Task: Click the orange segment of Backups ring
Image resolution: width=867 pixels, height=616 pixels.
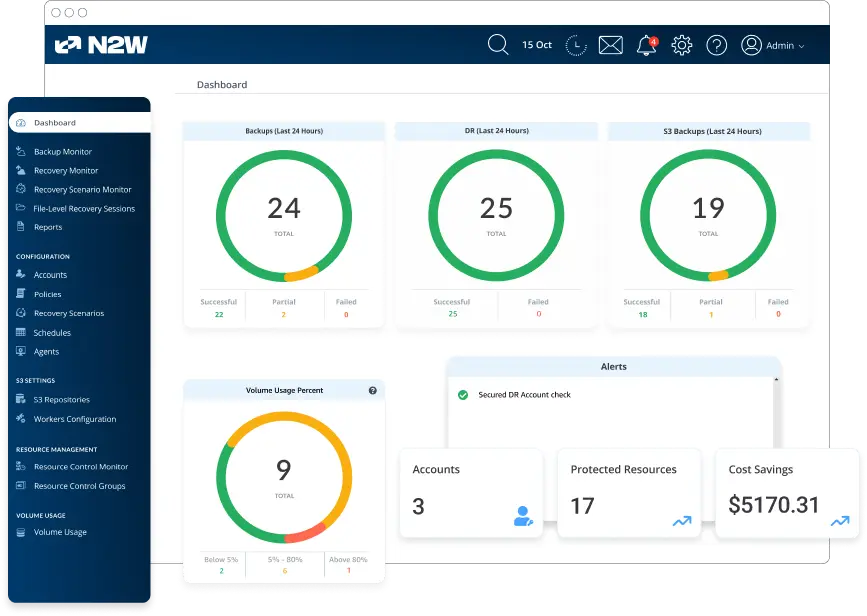Action: [301, 273]
